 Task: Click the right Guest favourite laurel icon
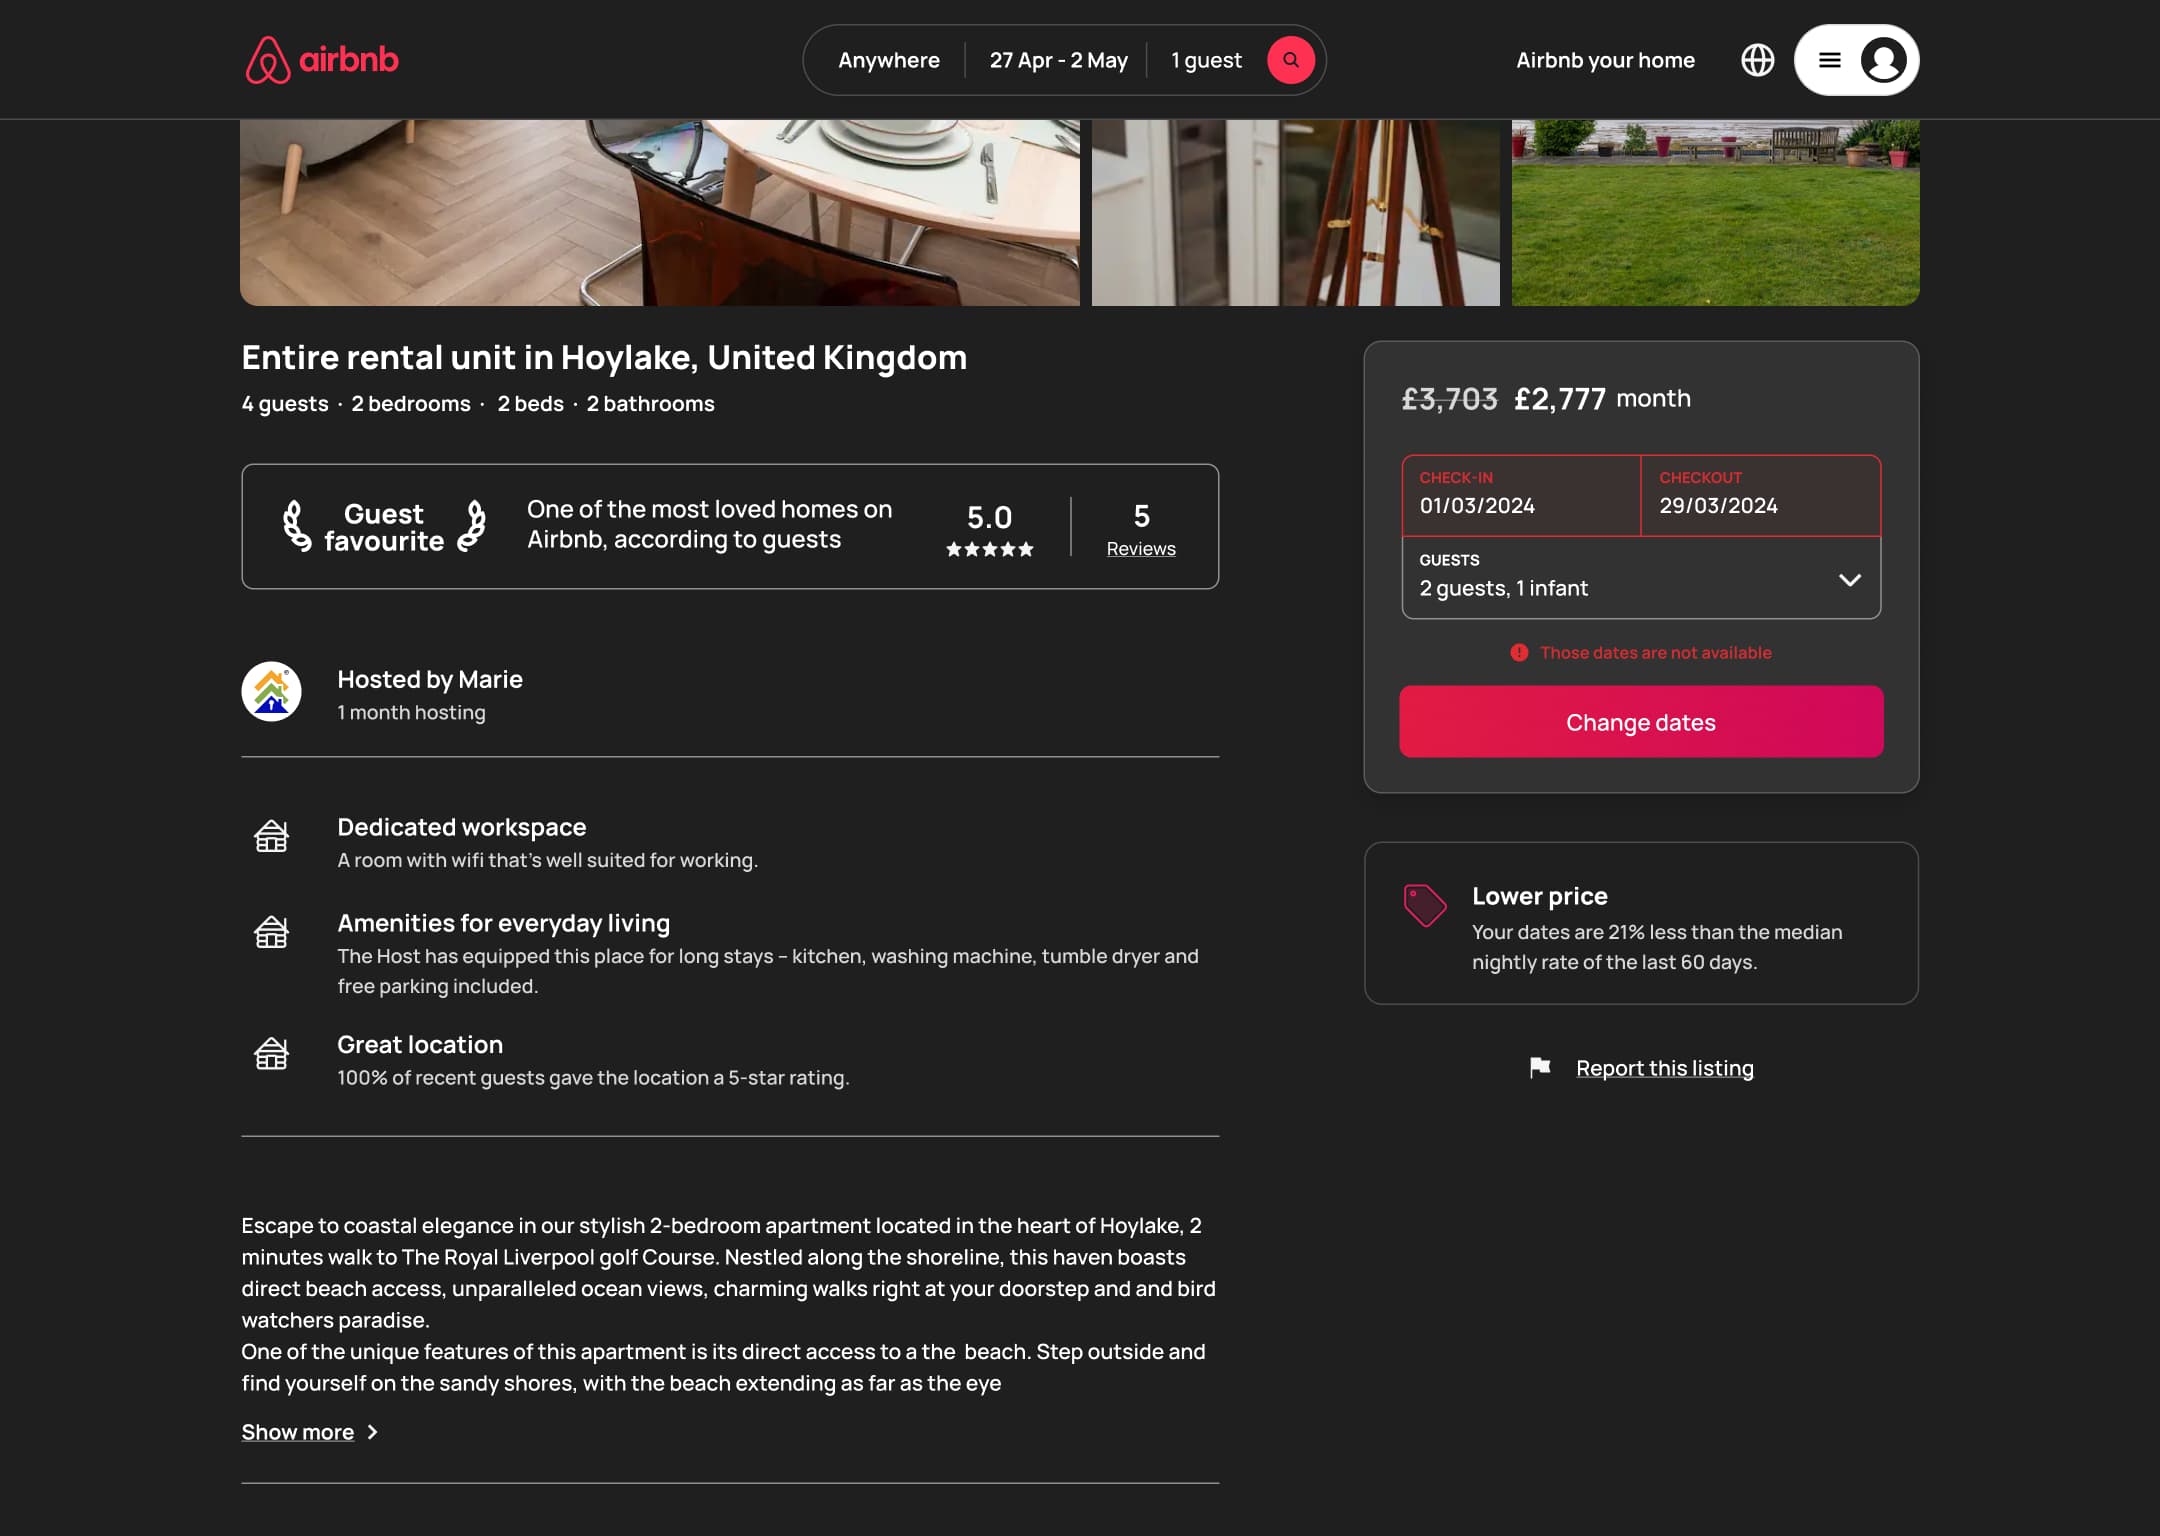click(x=472, y=526)
